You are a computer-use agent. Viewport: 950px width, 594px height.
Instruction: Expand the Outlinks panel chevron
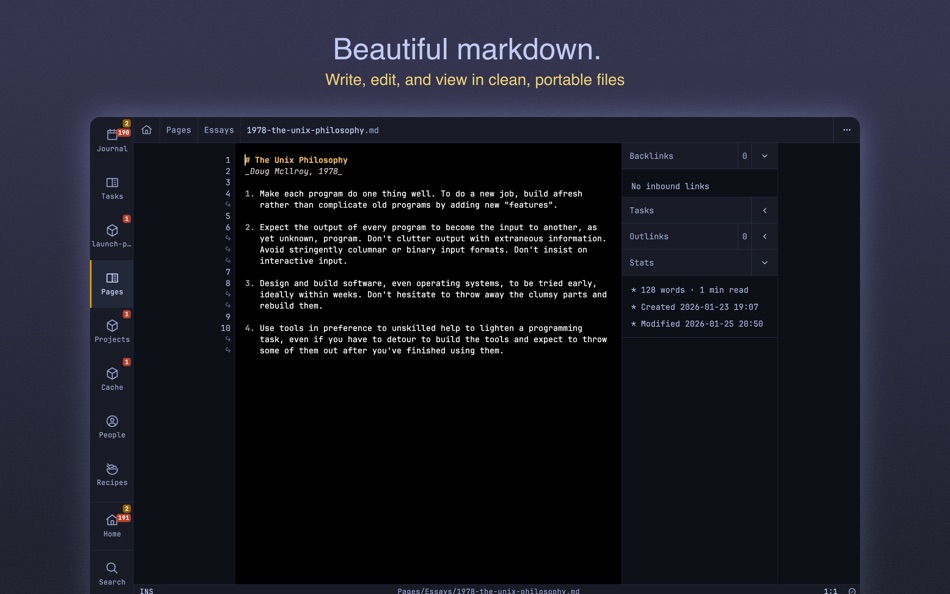point(765,236)
